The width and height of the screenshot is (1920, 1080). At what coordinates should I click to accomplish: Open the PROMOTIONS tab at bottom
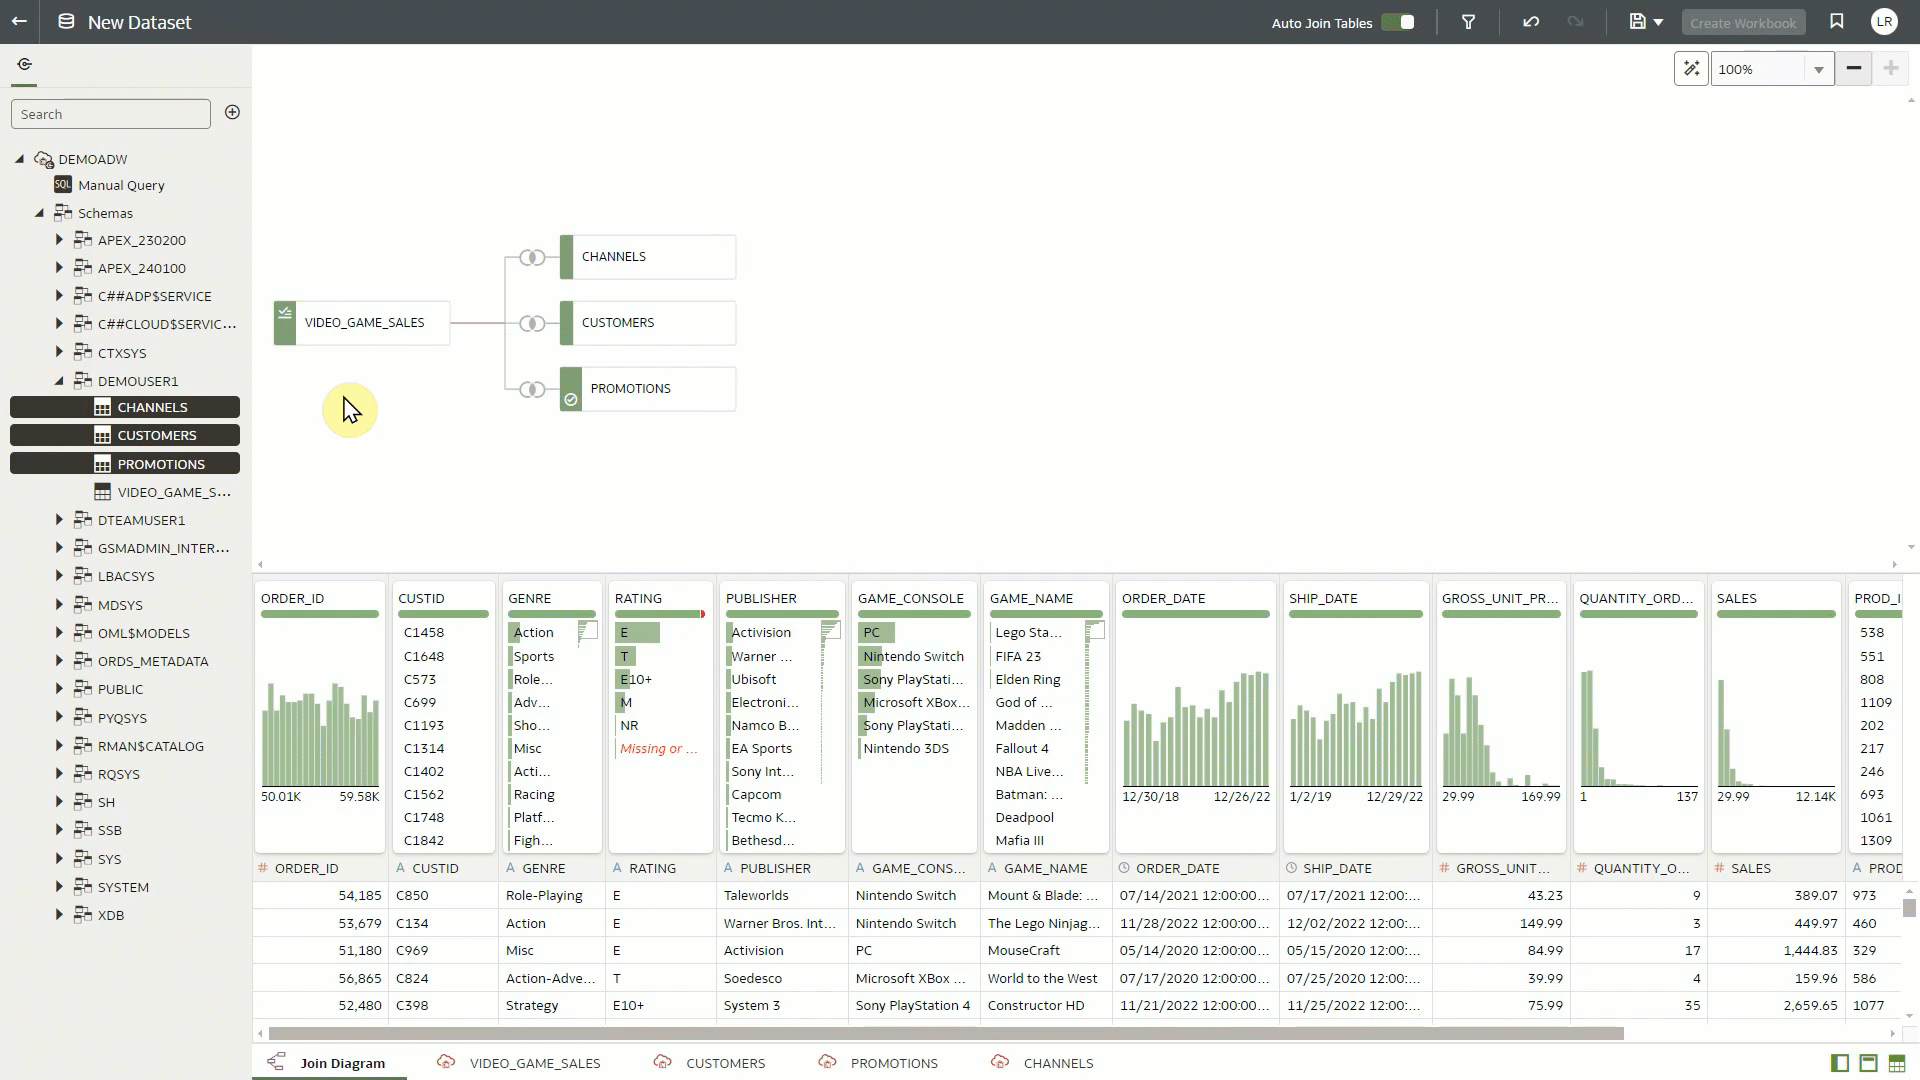894,1063
